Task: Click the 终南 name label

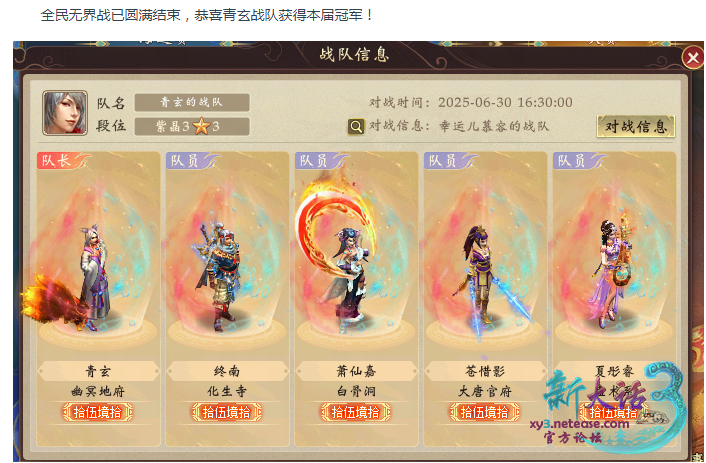Action: coord(227,372)
